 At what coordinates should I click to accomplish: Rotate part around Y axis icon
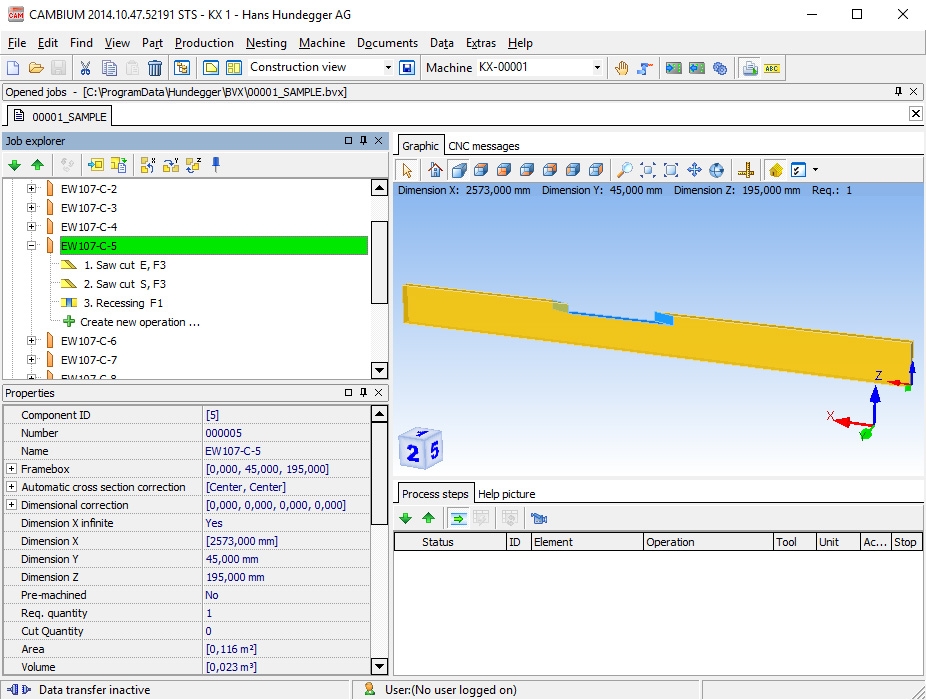pyautogui.click(x=171, y=165)
